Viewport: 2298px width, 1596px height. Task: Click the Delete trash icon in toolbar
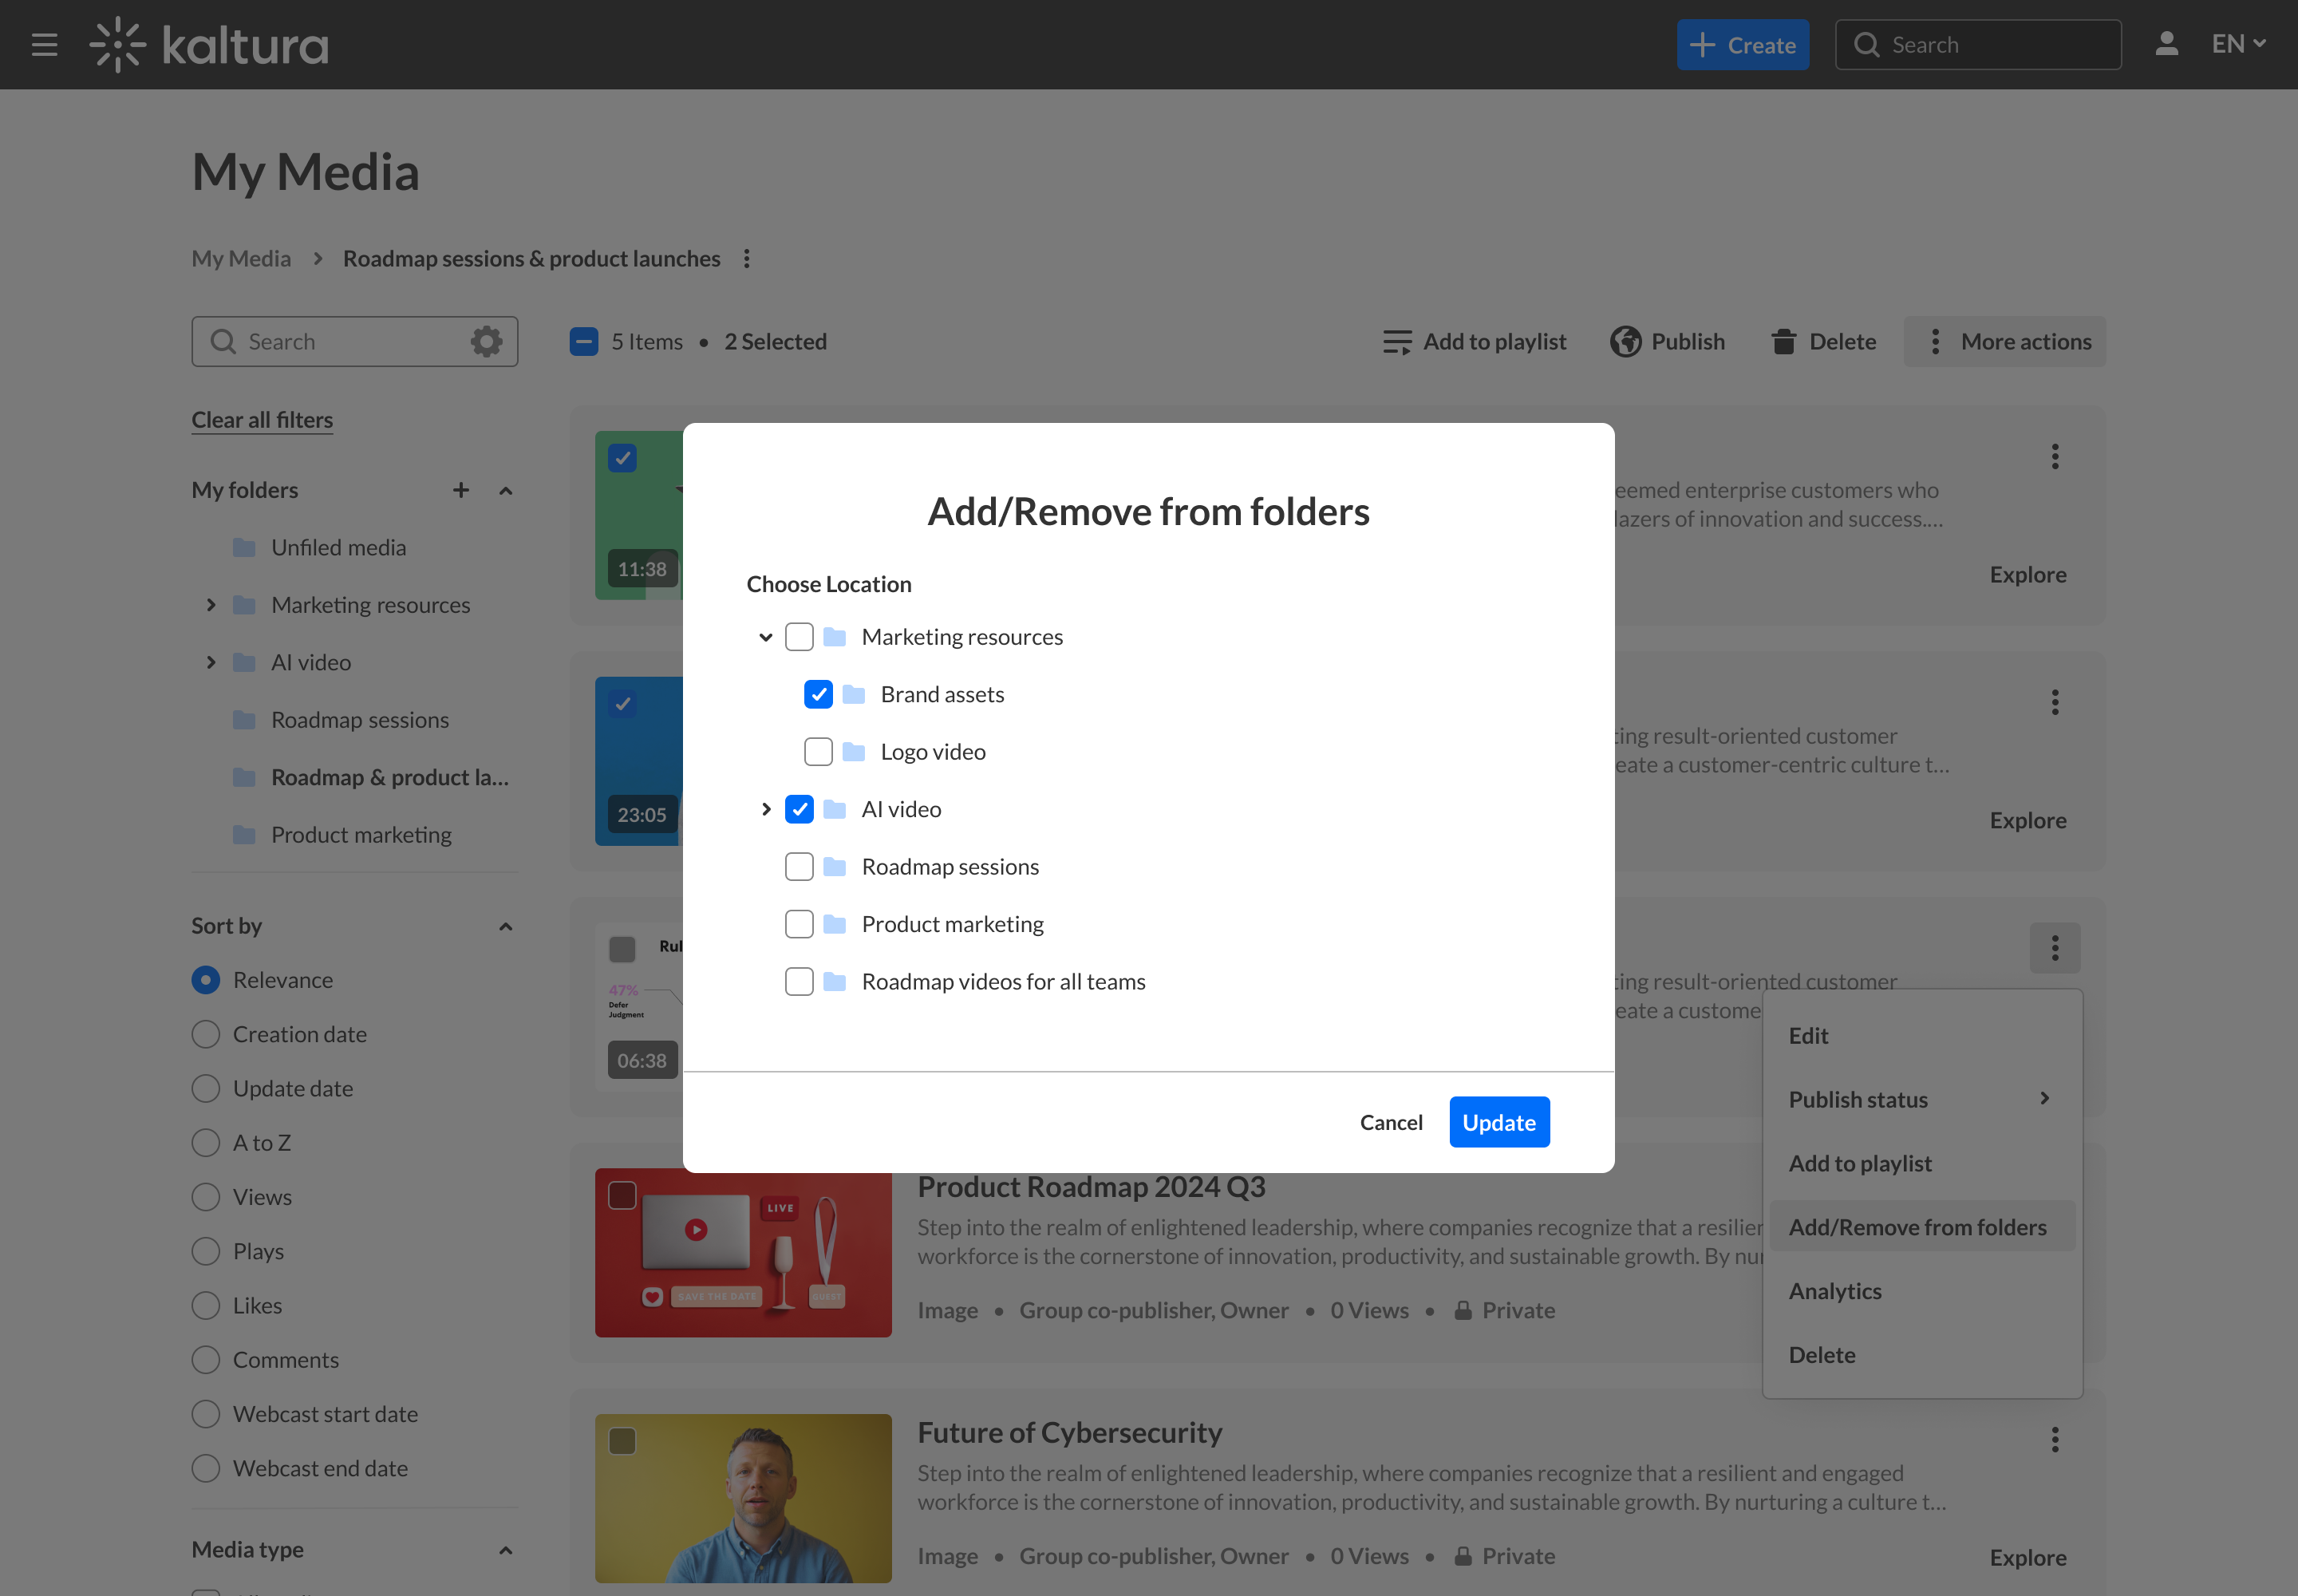tap(1783, 342)
